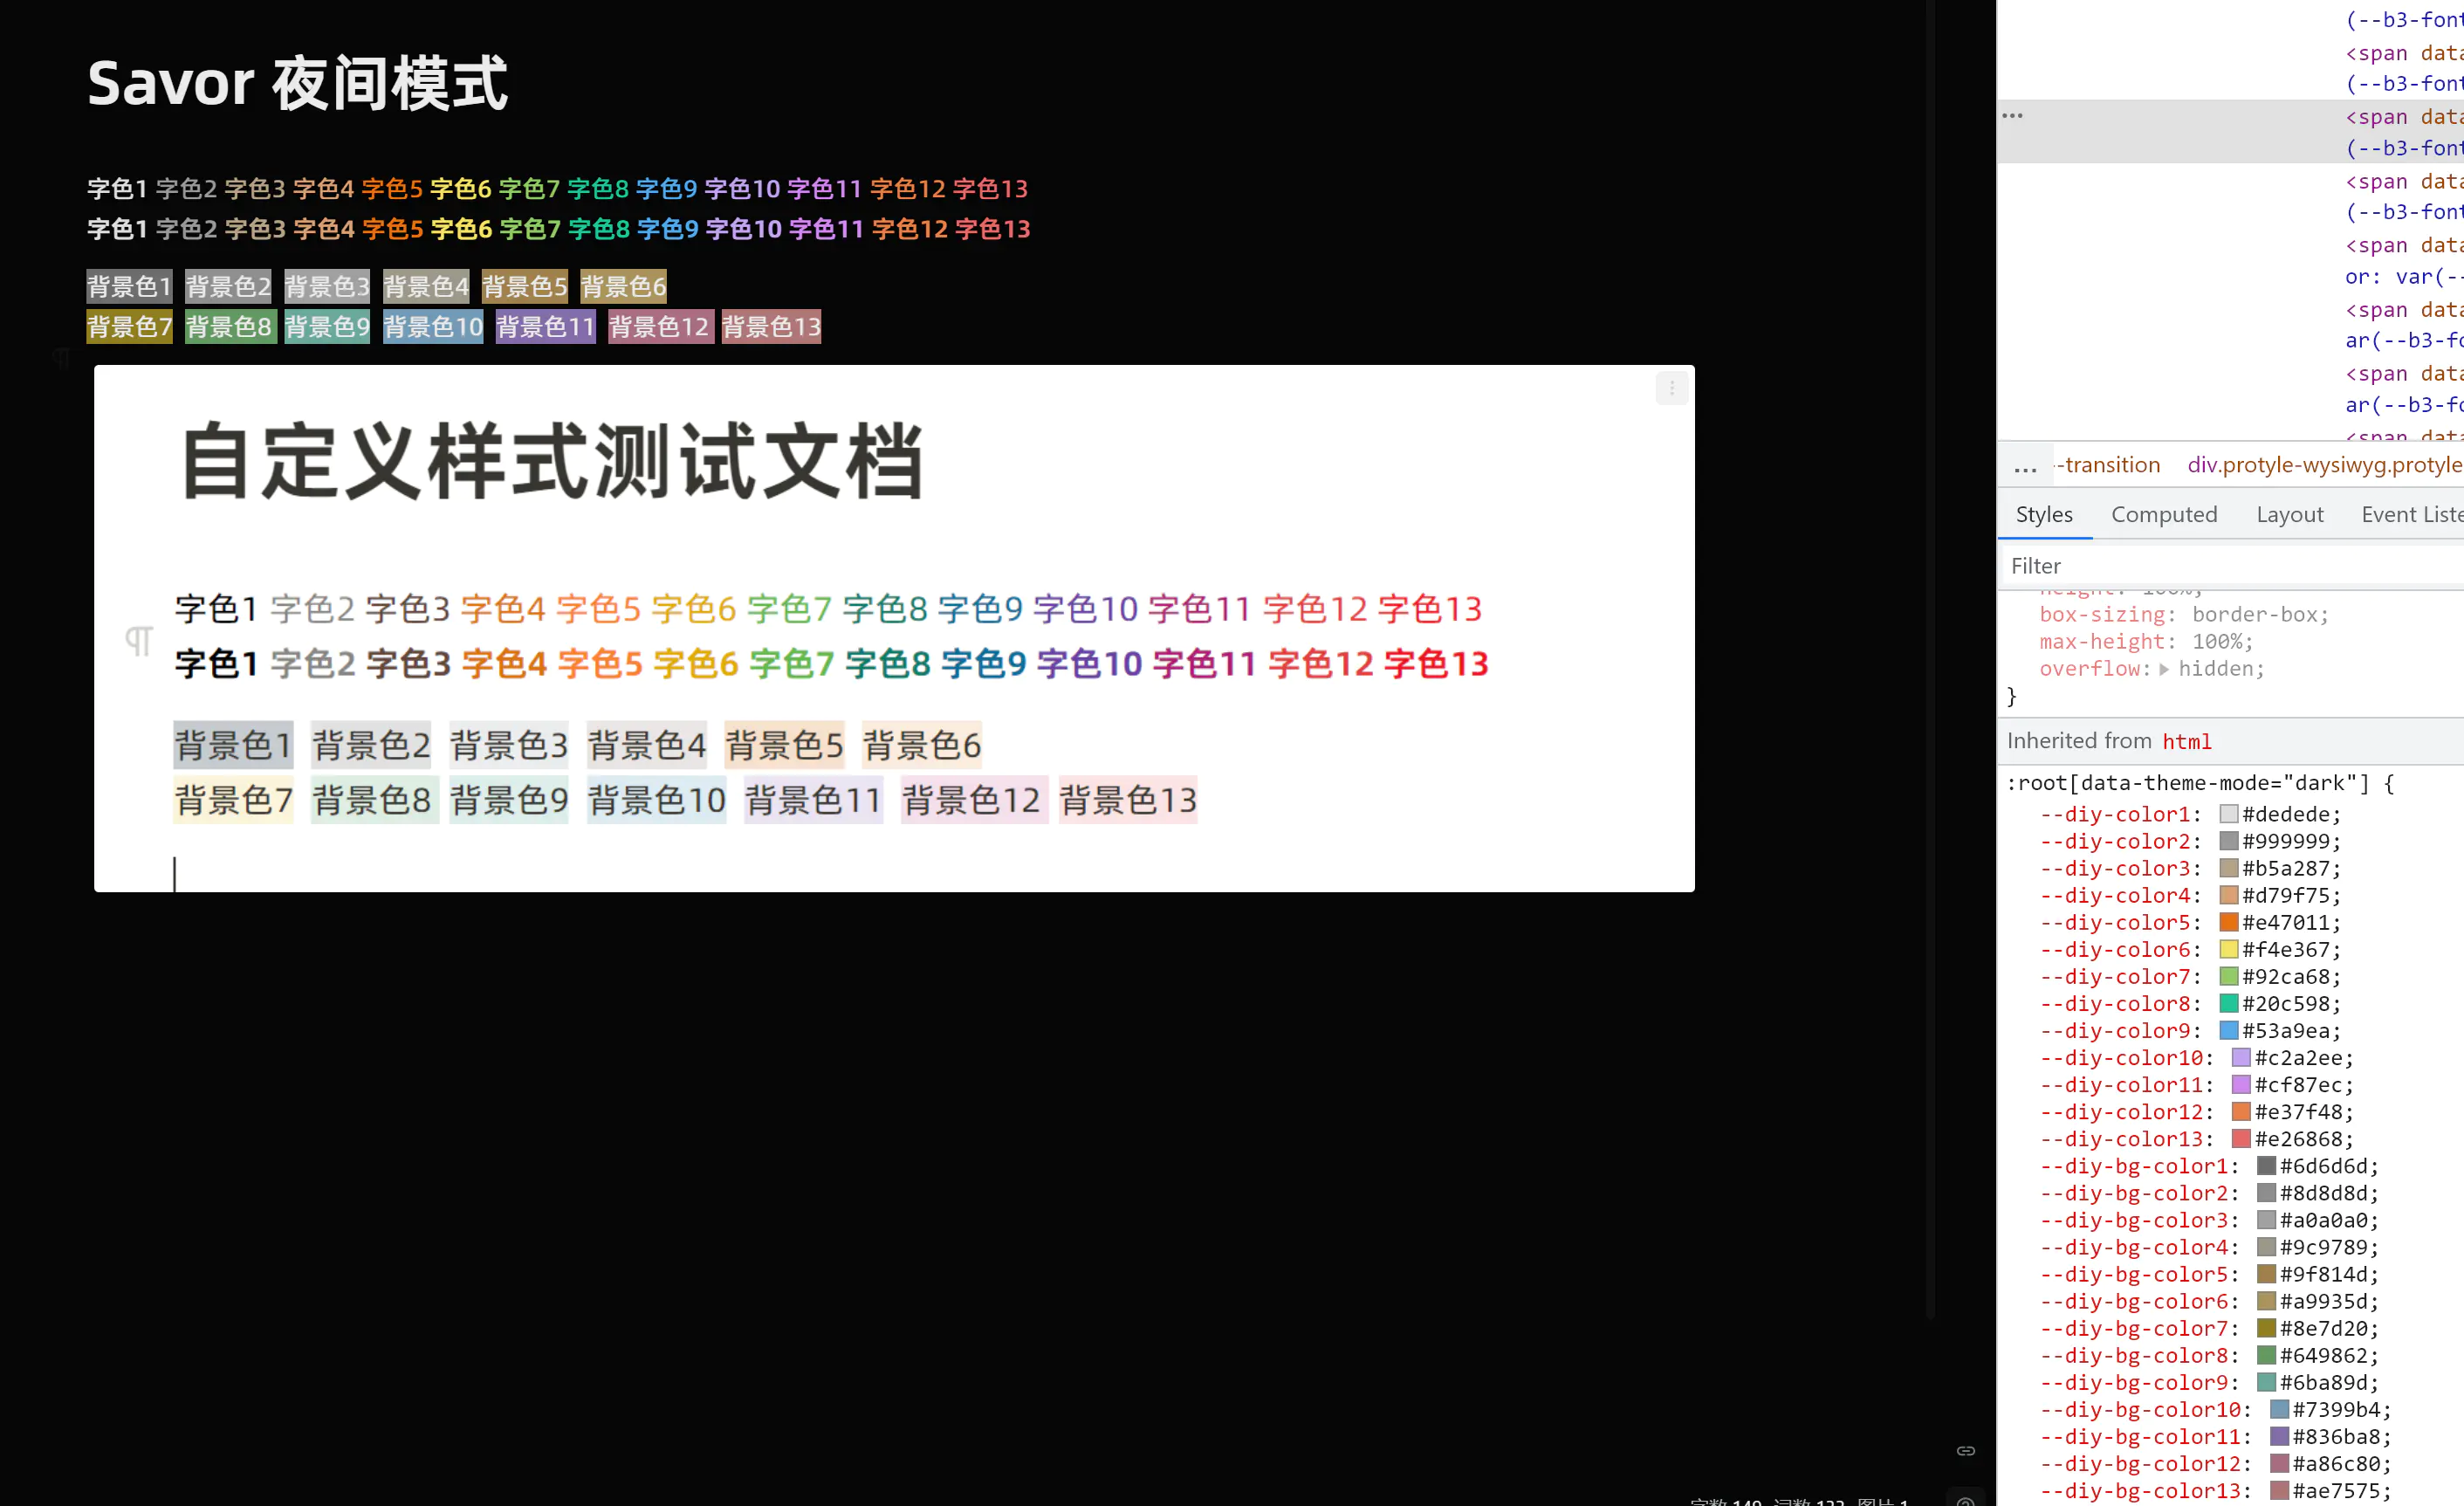
Task: Select the Styles tab
Action: (x=2043, y=514)
